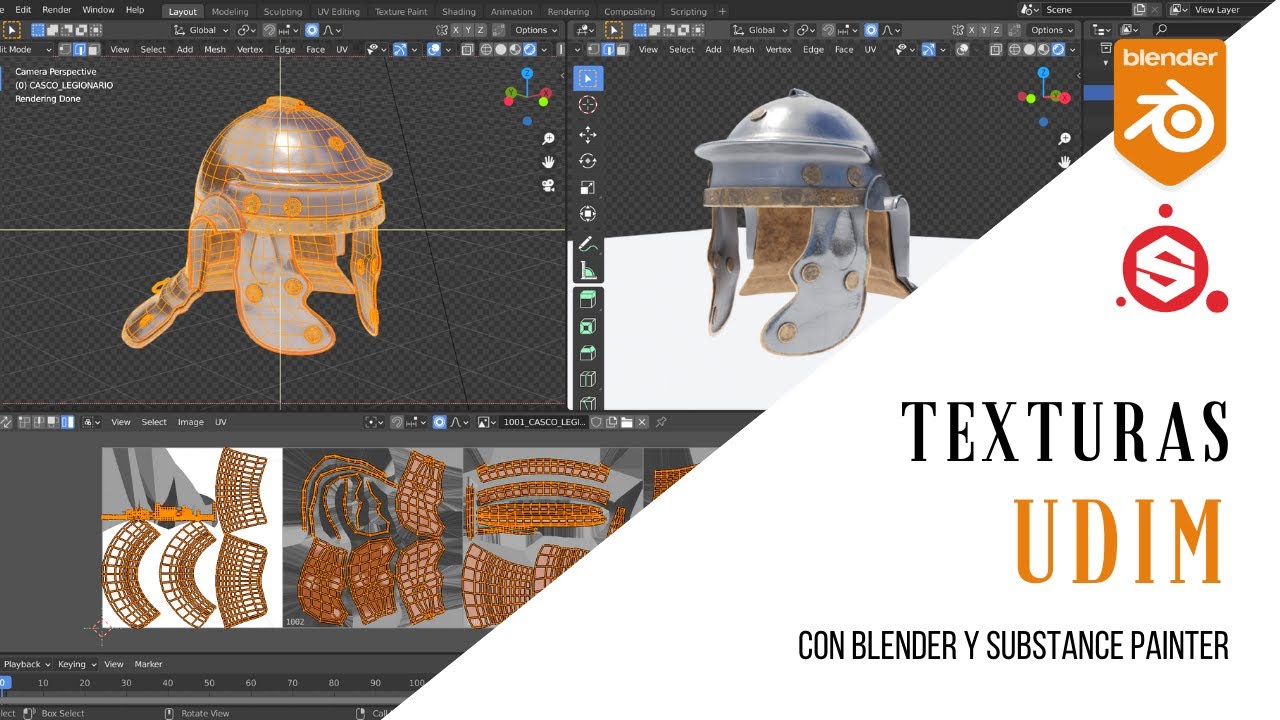Open image file folder icon in UV editor
This screenshot has width=1280, height=720.
(x=627, y=422)
